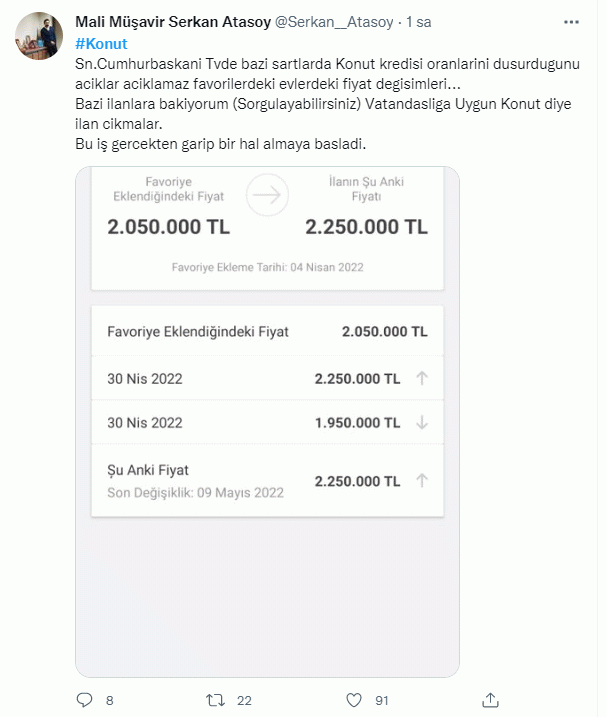This screenshot has height=717, width=606.
Task: Like the tweet with the heart icon
Action: click(x=353, y=700)
